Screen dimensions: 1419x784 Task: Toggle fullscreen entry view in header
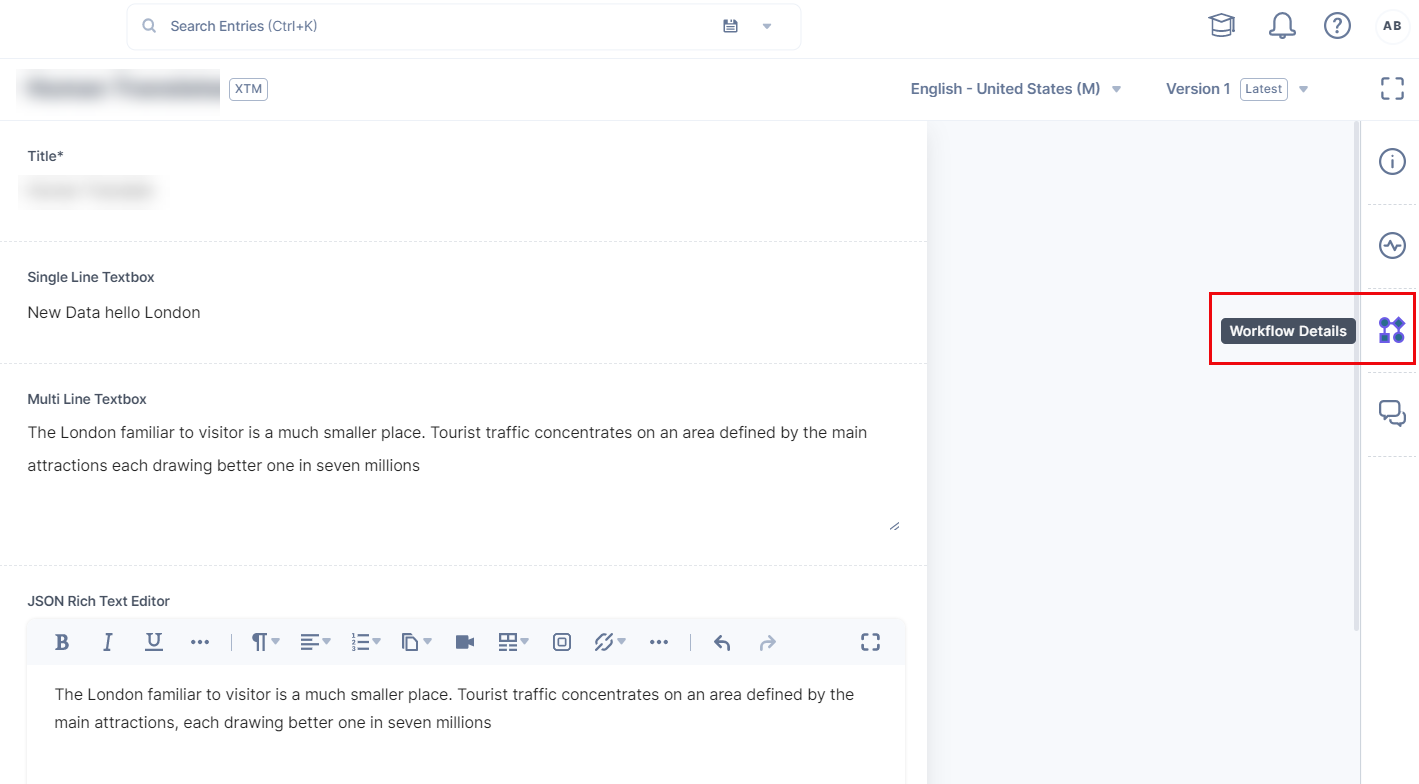pos(1392,89)
